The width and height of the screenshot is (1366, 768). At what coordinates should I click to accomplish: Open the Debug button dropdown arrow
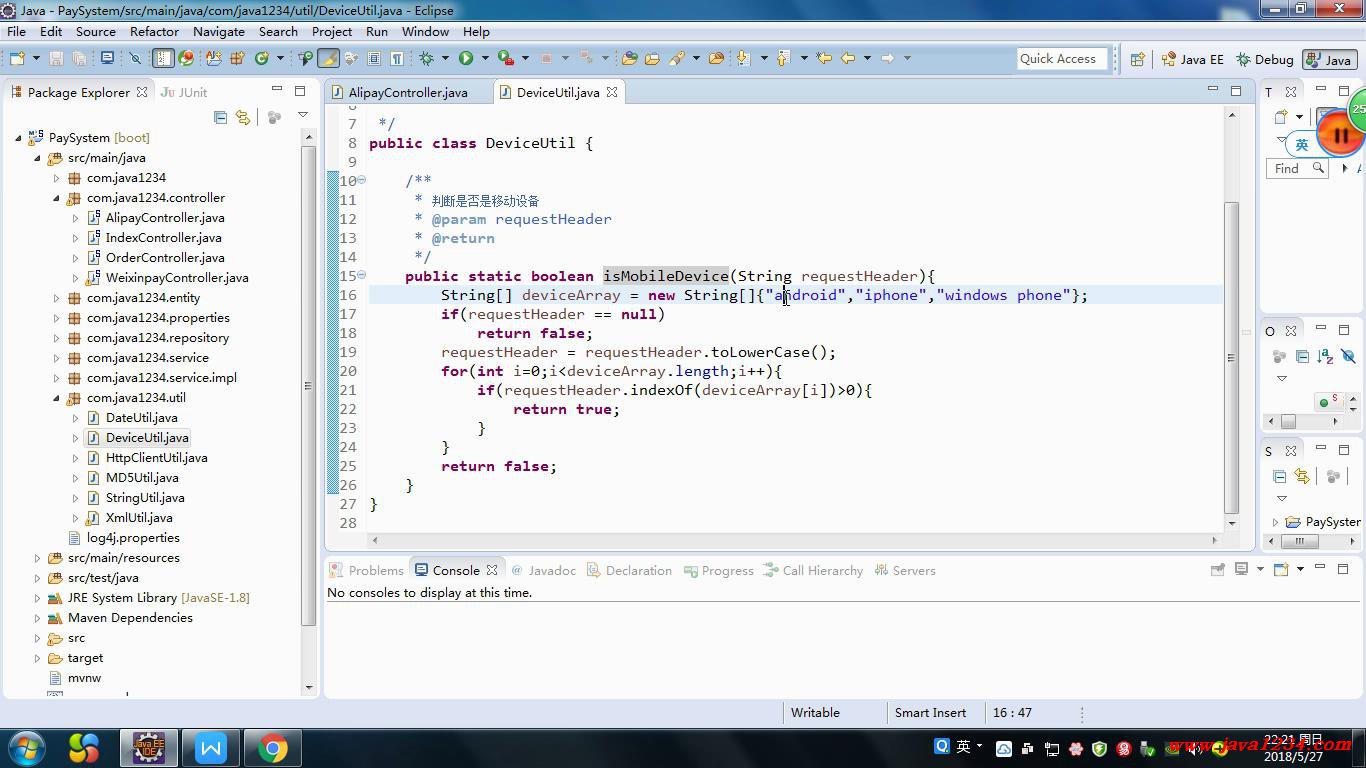click(x=445, y=58)
